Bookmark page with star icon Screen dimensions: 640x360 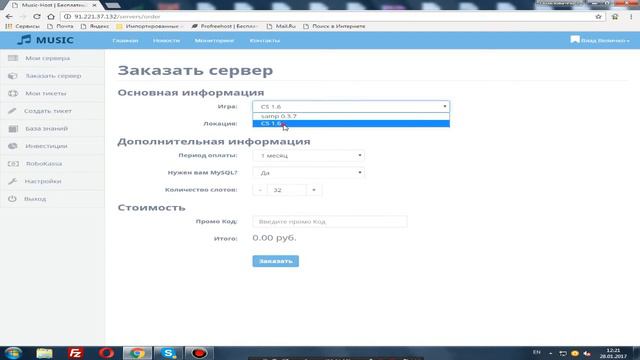[x=598, y=17]
